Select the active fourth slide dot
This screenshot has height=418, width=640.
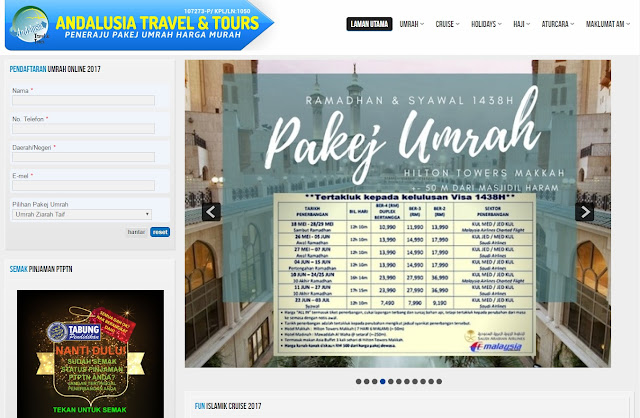[382, 381]
